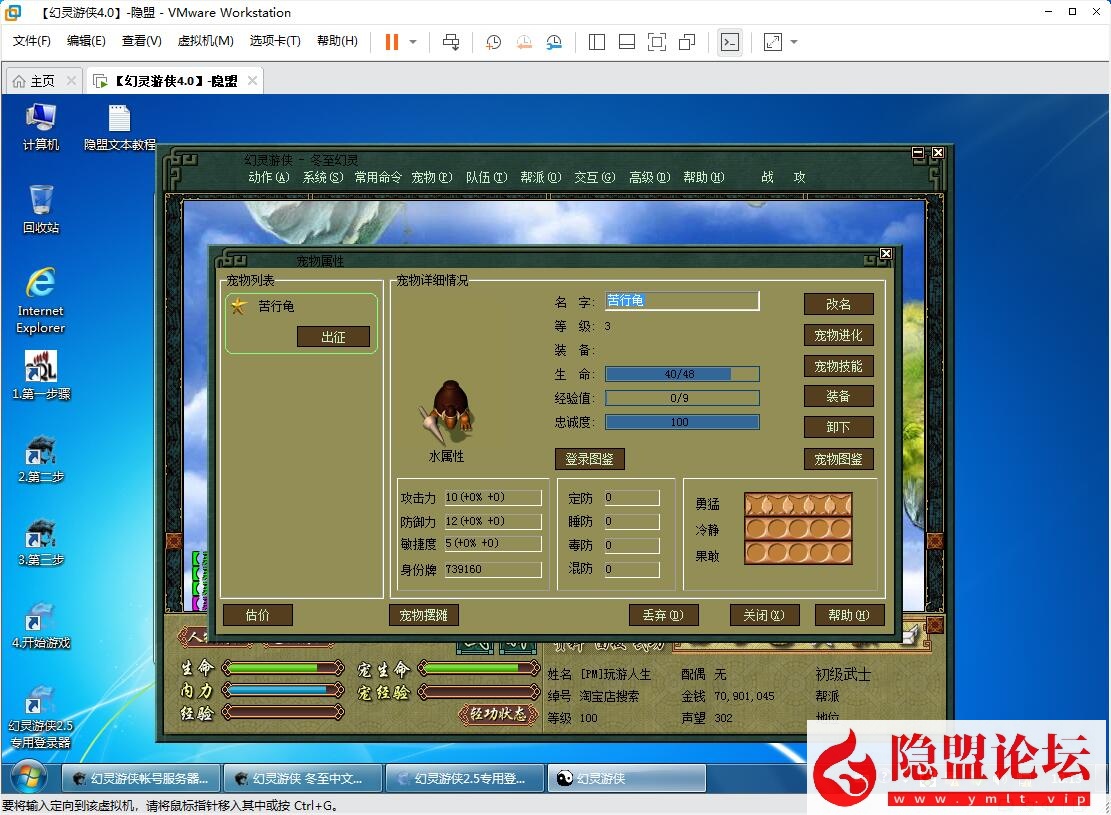Open the fullscreen options dropdown arrow
Image resolution: width=1111 pixels, height=815 pixels.
pos(794,42)
